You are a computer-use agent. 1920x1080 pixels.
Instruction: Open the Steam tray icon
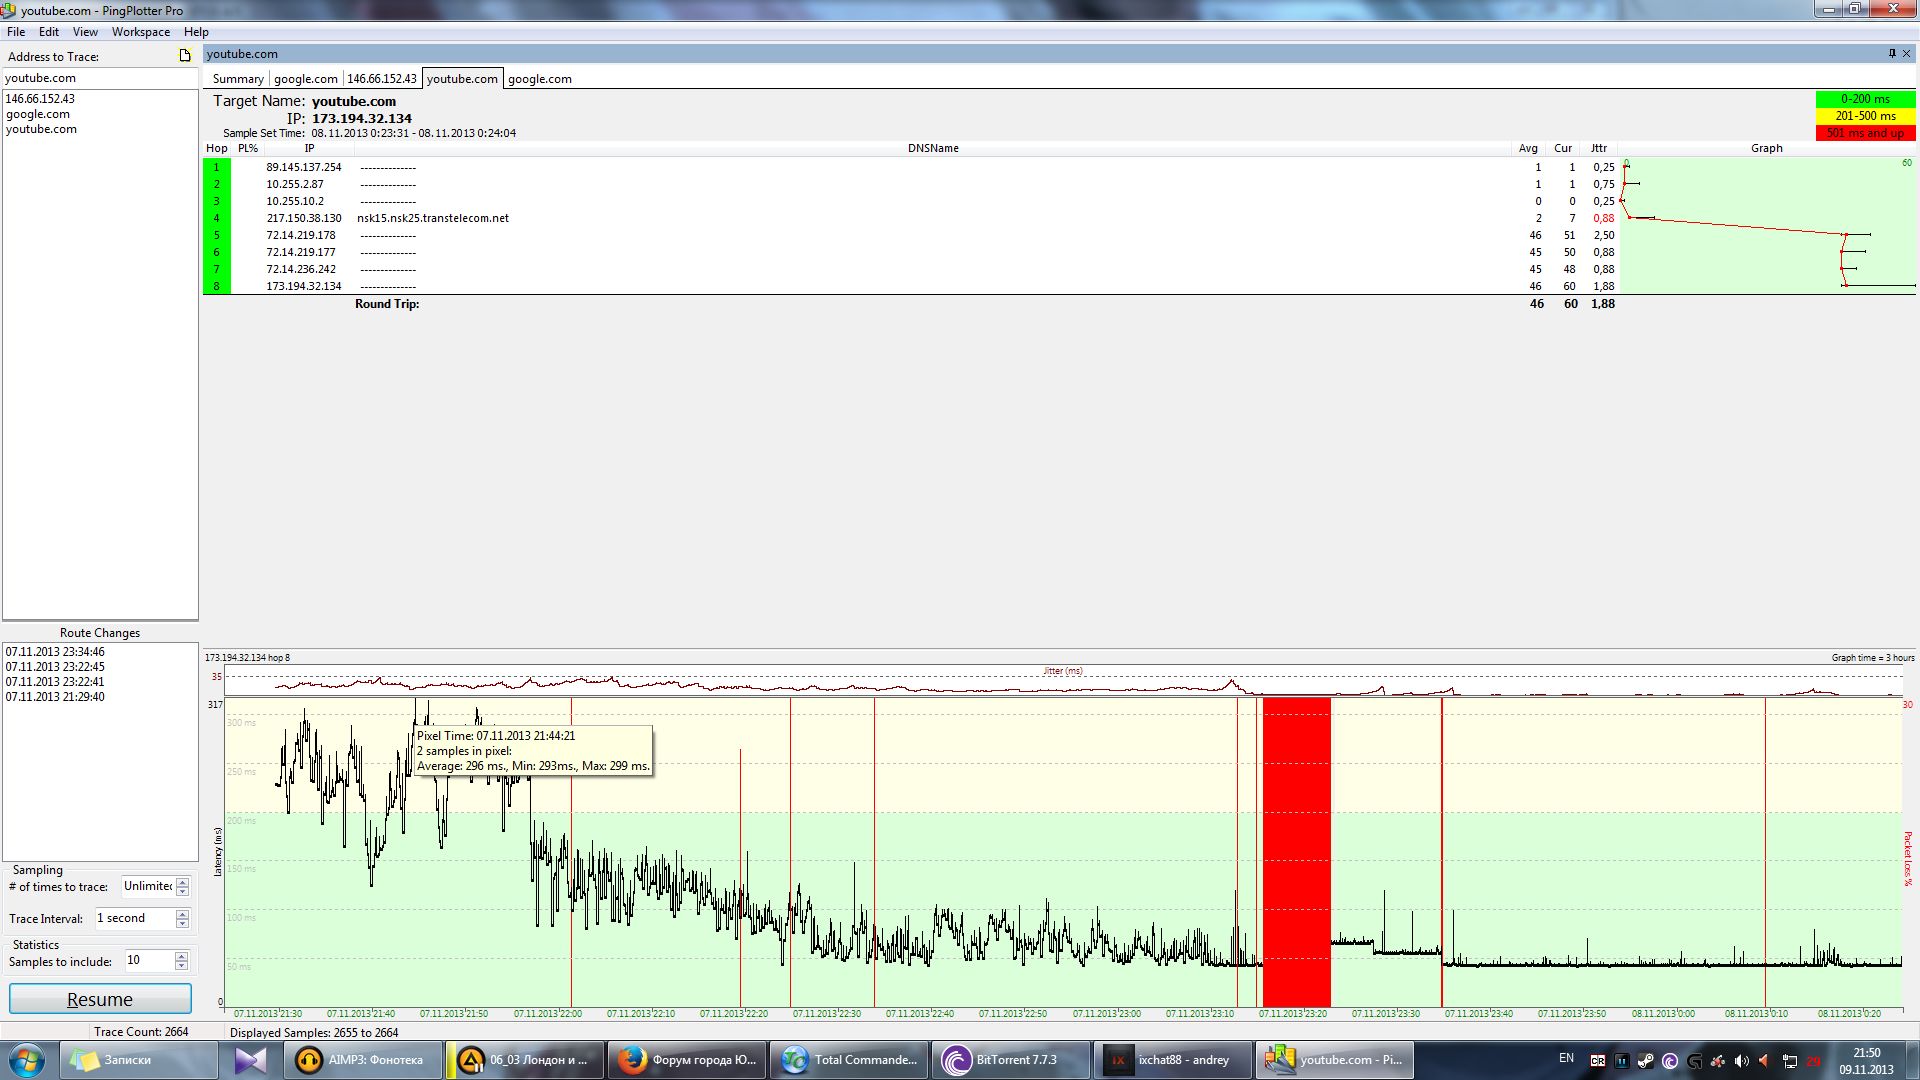(1646, 1061)
